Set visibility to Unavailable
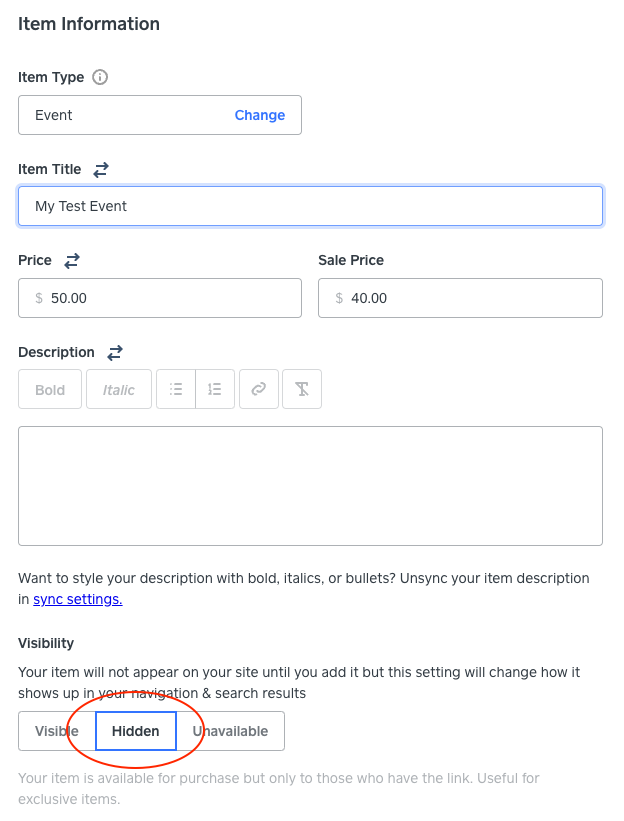Screen dimensions: 624x821 pos(230,731)
